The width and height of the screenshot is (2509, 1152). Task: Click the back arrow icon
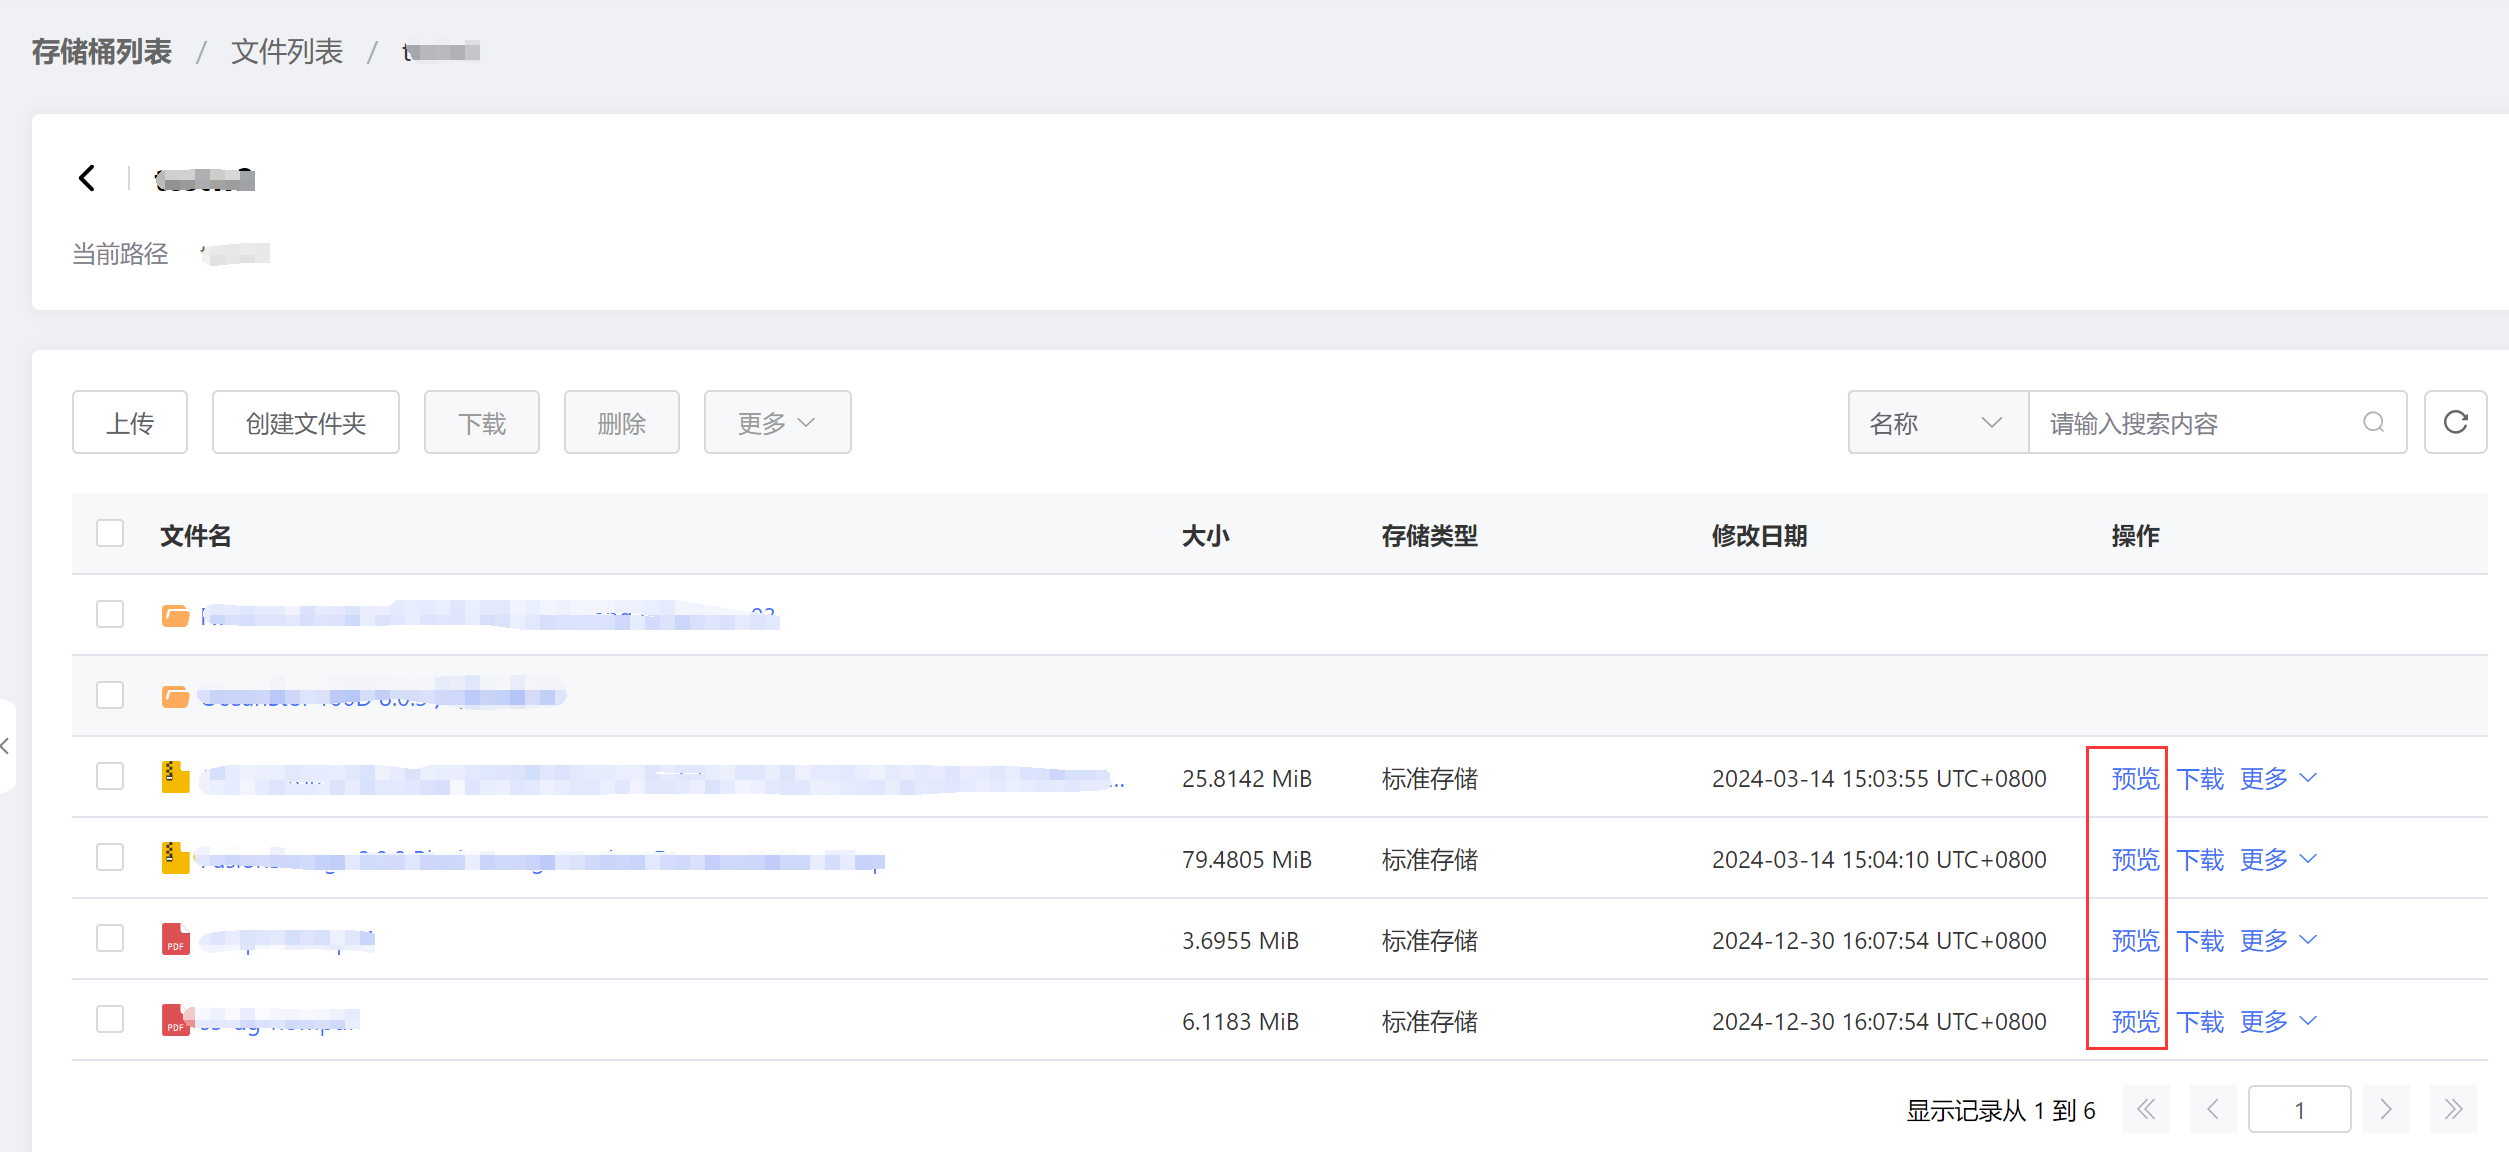87,178
